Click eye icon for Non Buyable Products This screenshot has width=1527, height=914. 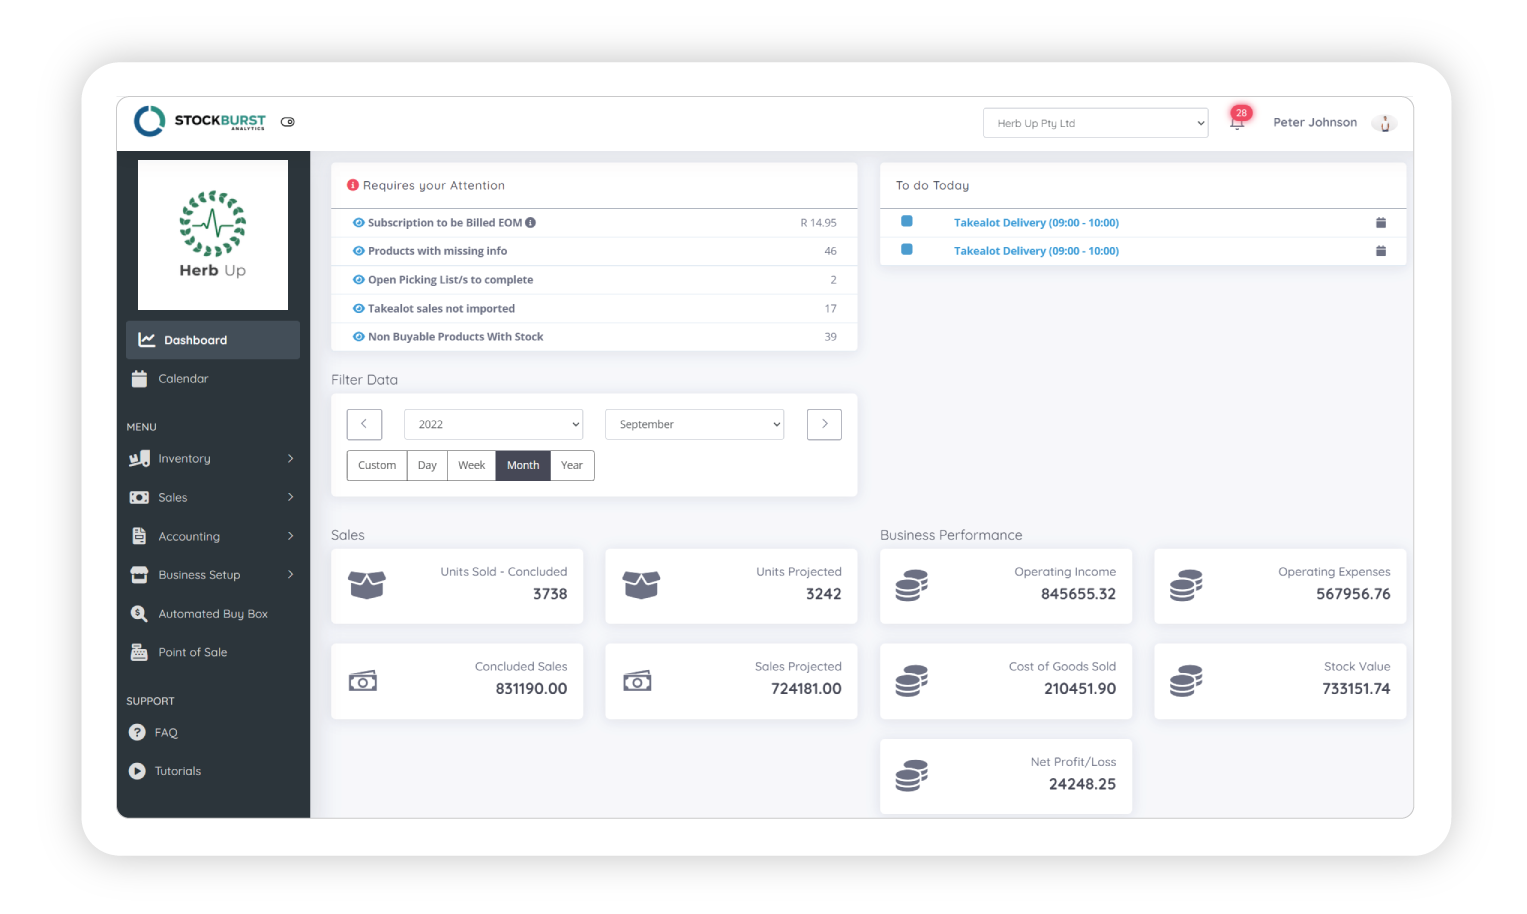[358, 337]
